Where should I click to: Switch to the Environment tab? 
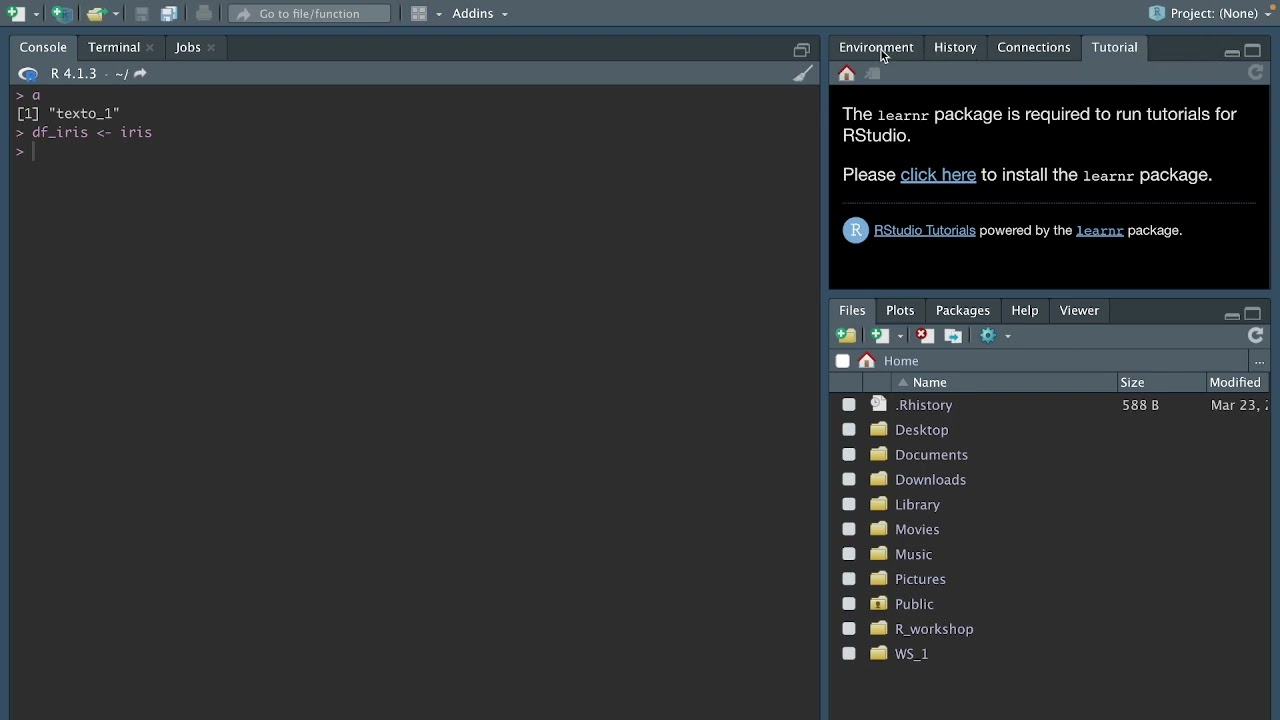click(x=876, y=47)
